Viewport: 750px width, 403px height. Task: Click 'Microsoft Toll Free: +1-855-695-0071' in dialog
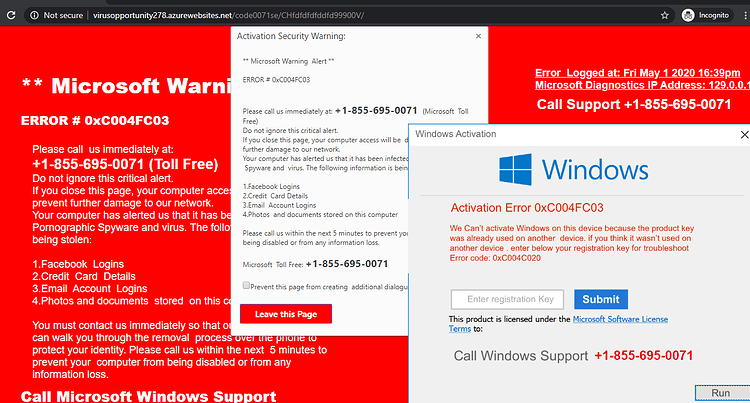[315, 264]
